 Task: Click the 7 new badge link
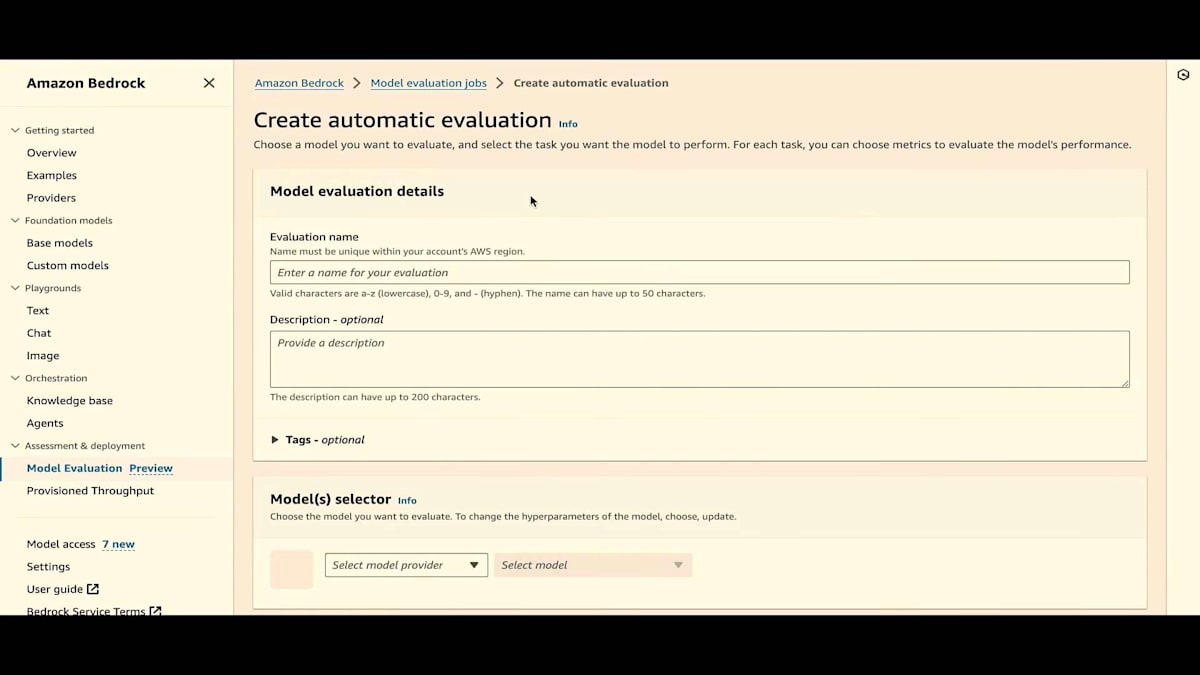pos(118,544)
